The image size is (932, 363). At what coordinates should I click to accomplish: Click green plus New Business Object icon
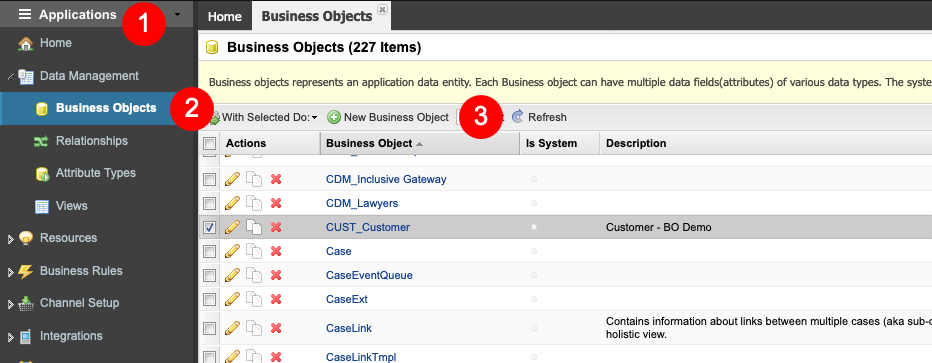(334, 117)
